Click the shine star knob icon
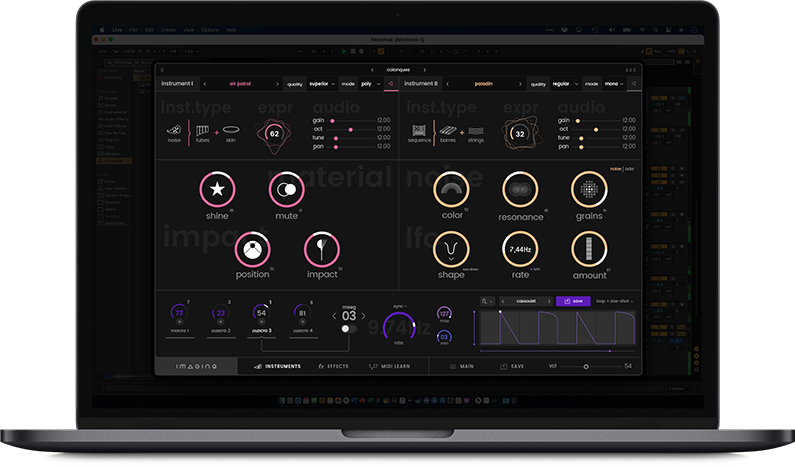Screen dimensions: 795x467 point(217,188)
